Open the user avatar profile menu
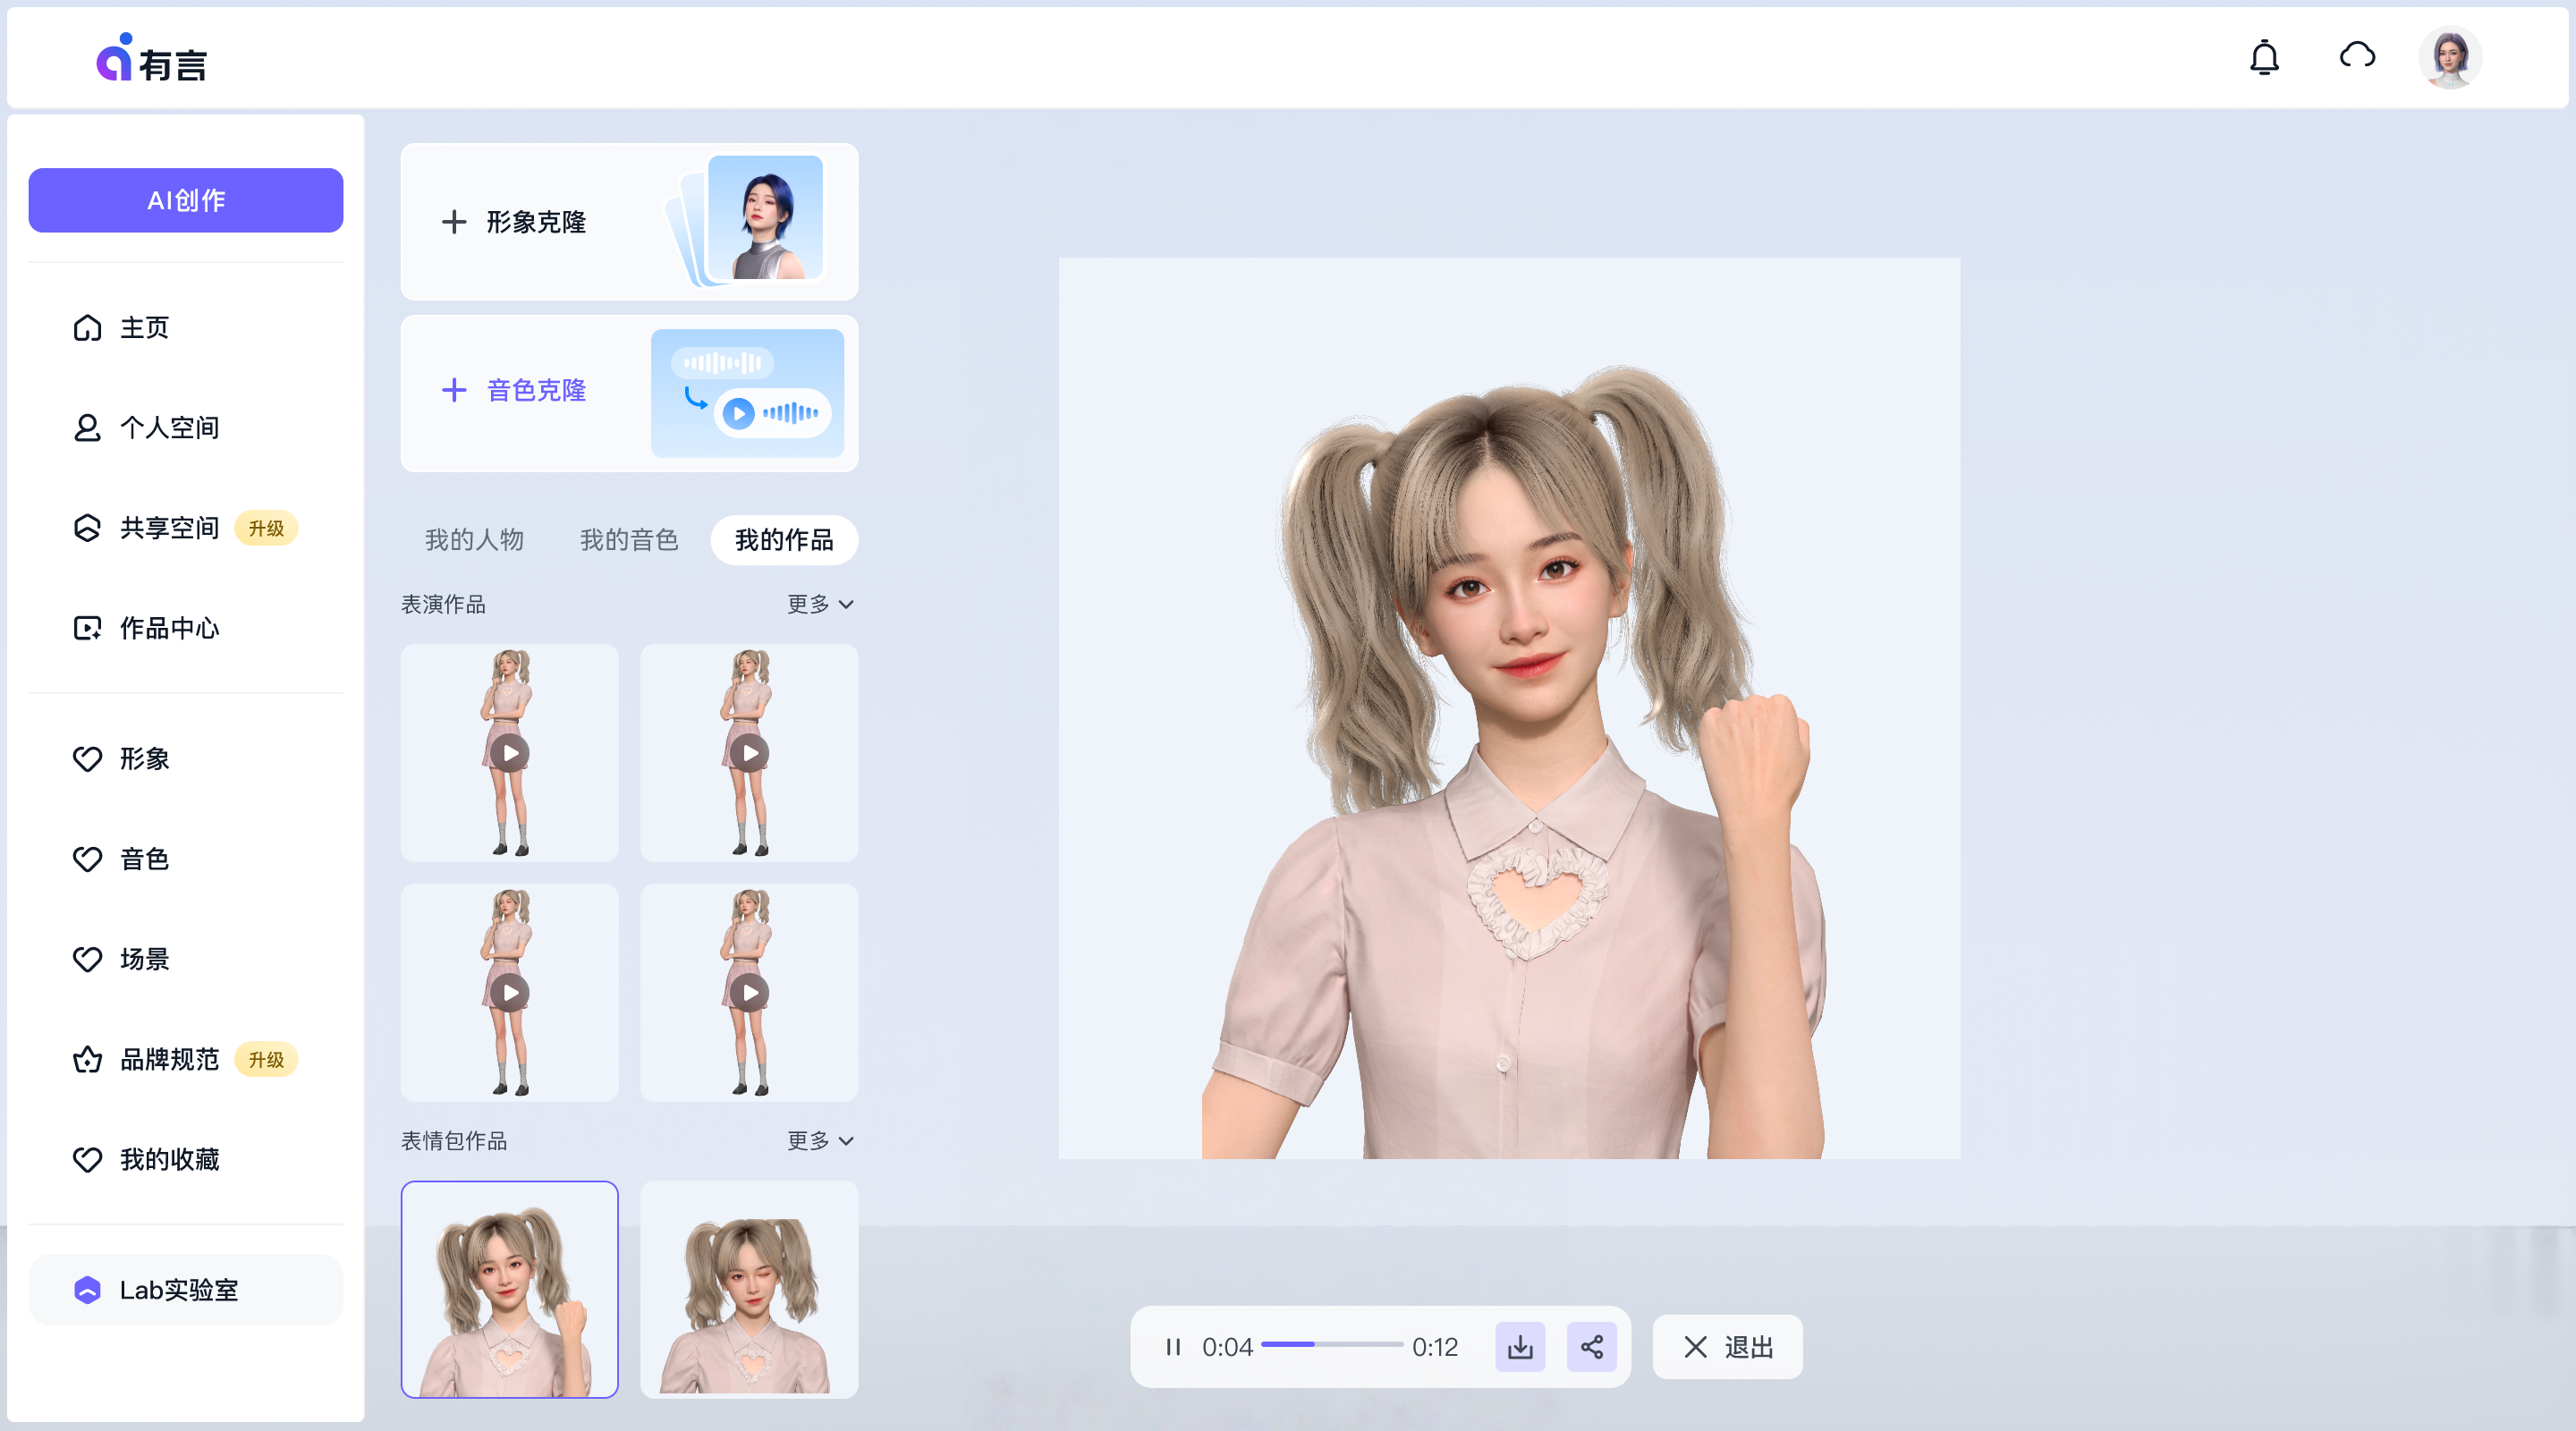This screenshot has width=2576, height=1431. (2449, 58)
